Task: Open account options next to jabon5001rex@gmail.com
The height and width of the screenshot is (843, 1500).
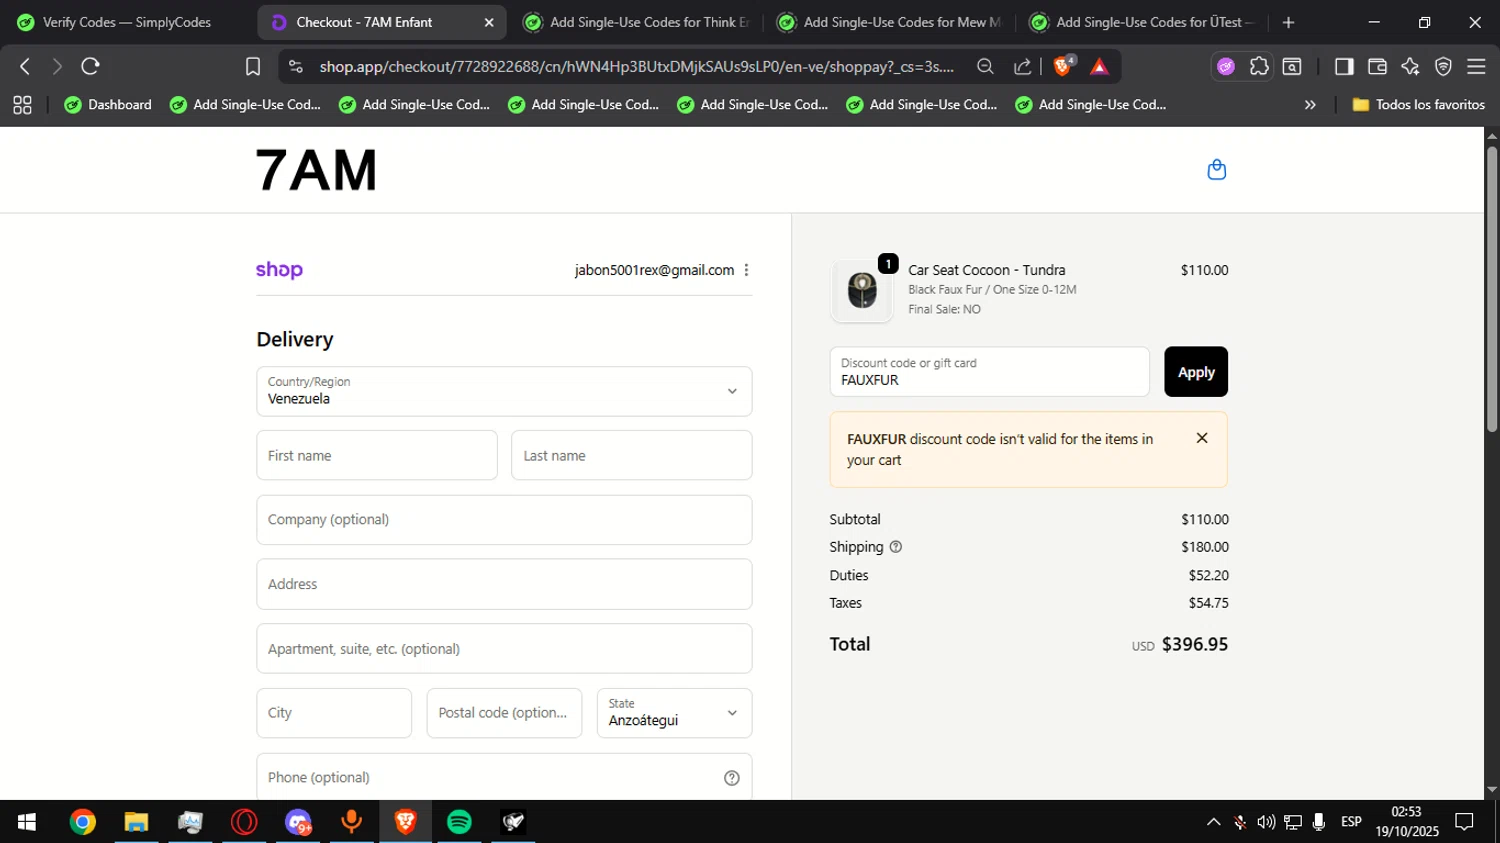Action: 746,270
